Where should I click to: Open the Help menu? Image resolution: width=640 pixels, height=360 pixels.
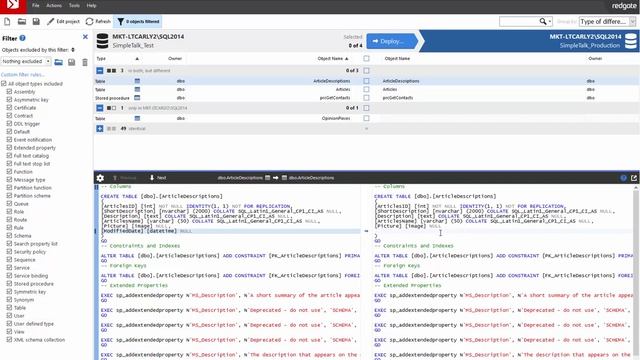(91, 5)
